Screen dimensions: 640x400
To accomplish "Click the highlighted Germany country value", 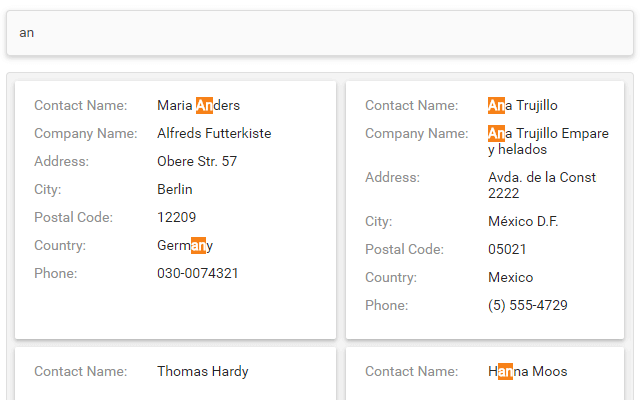I will pyautogui.click(x=185, y=245).
